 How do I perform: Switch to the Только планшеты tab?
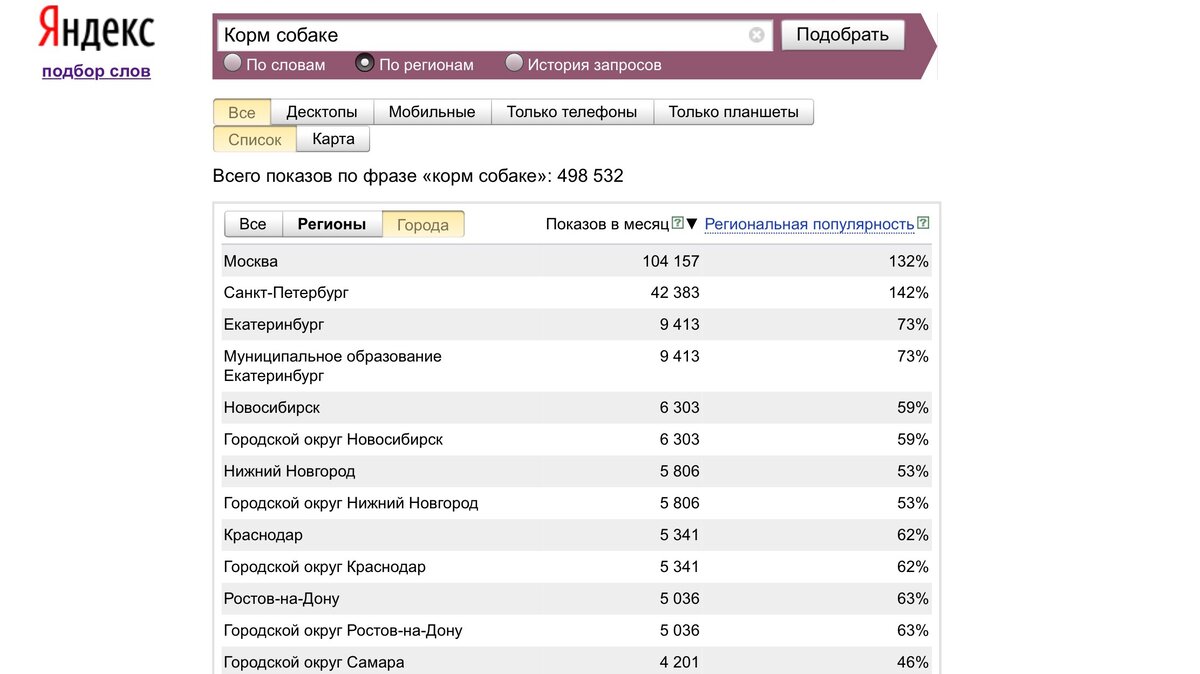[x=734, y=112]
